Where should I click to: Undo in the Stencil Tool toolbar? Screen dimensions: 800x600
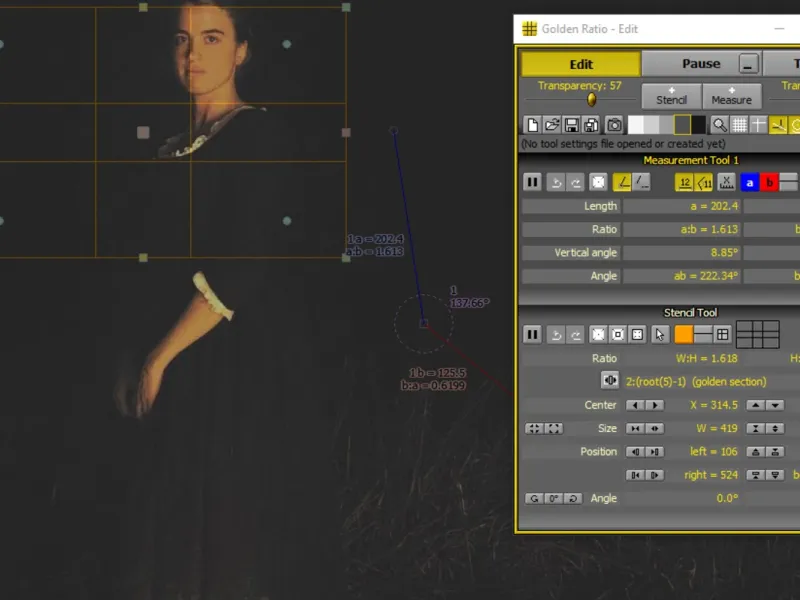tap(556, 335)
